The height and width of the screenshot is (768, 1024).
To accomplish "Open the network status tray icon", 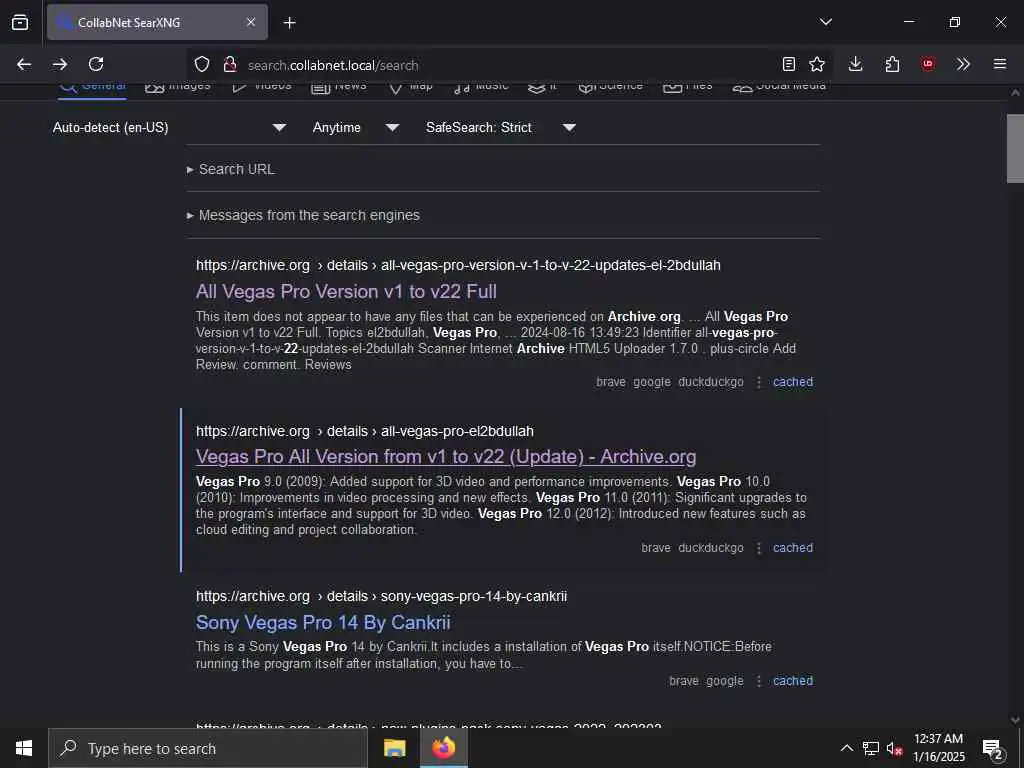I will tap(871, 748).
